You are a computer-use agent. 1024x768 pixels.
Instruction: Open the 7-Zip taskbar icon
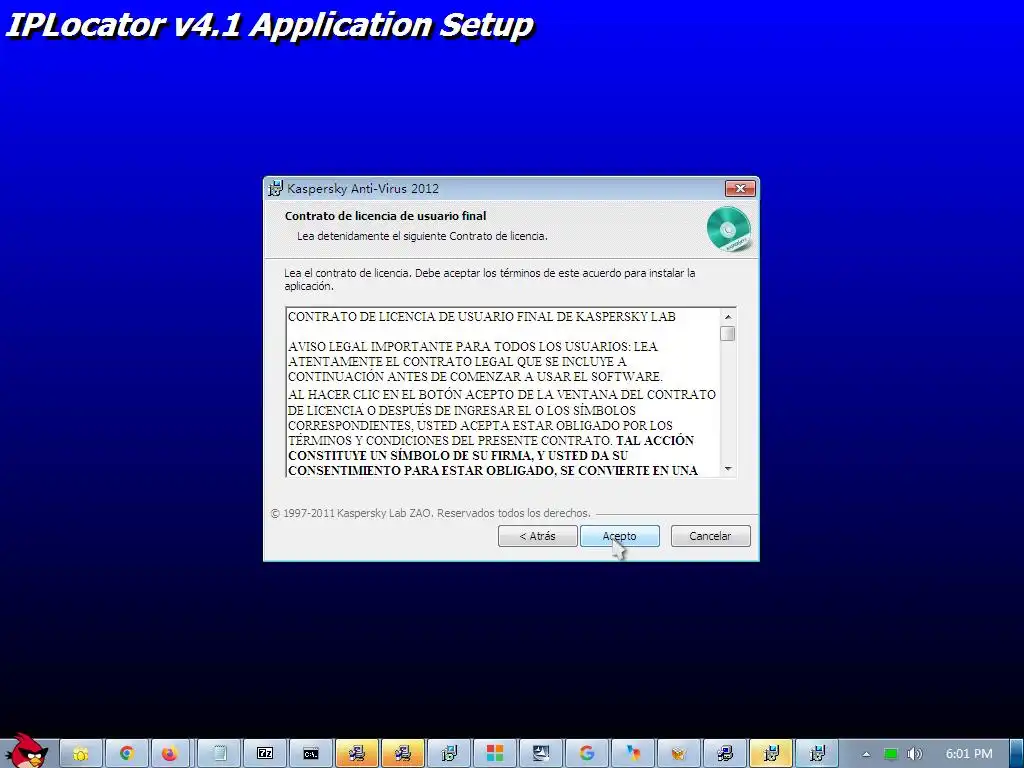[264, 754]
